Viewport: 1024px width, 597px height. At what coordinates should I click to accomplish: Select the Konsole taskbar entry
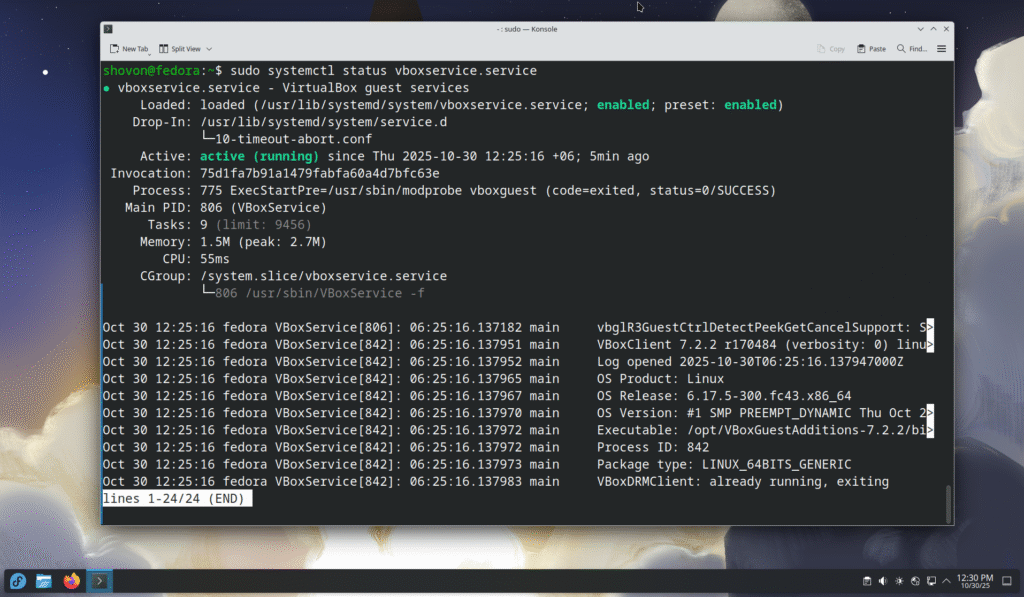(99, 581)
